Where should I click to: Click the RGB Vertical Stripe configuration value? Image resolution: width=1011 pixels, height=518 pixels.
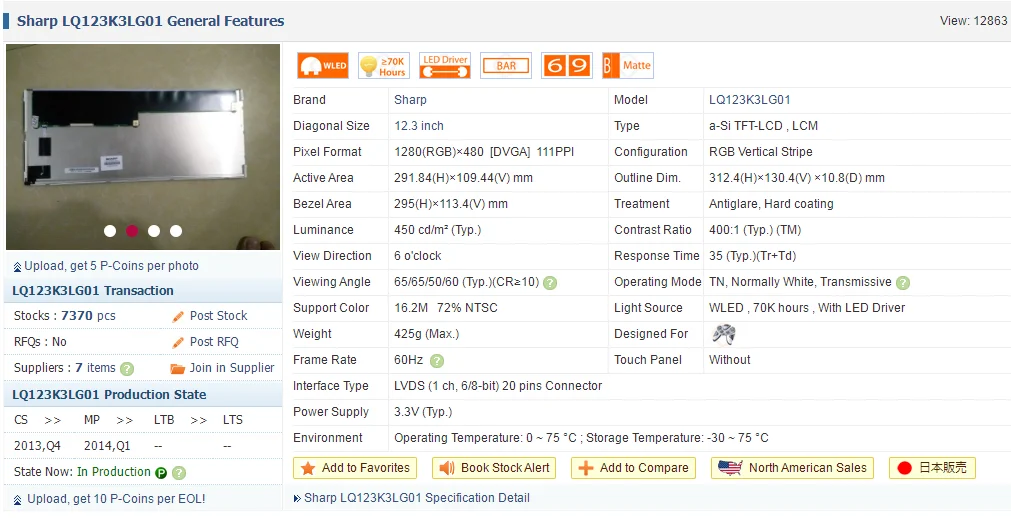coord(761,152)
